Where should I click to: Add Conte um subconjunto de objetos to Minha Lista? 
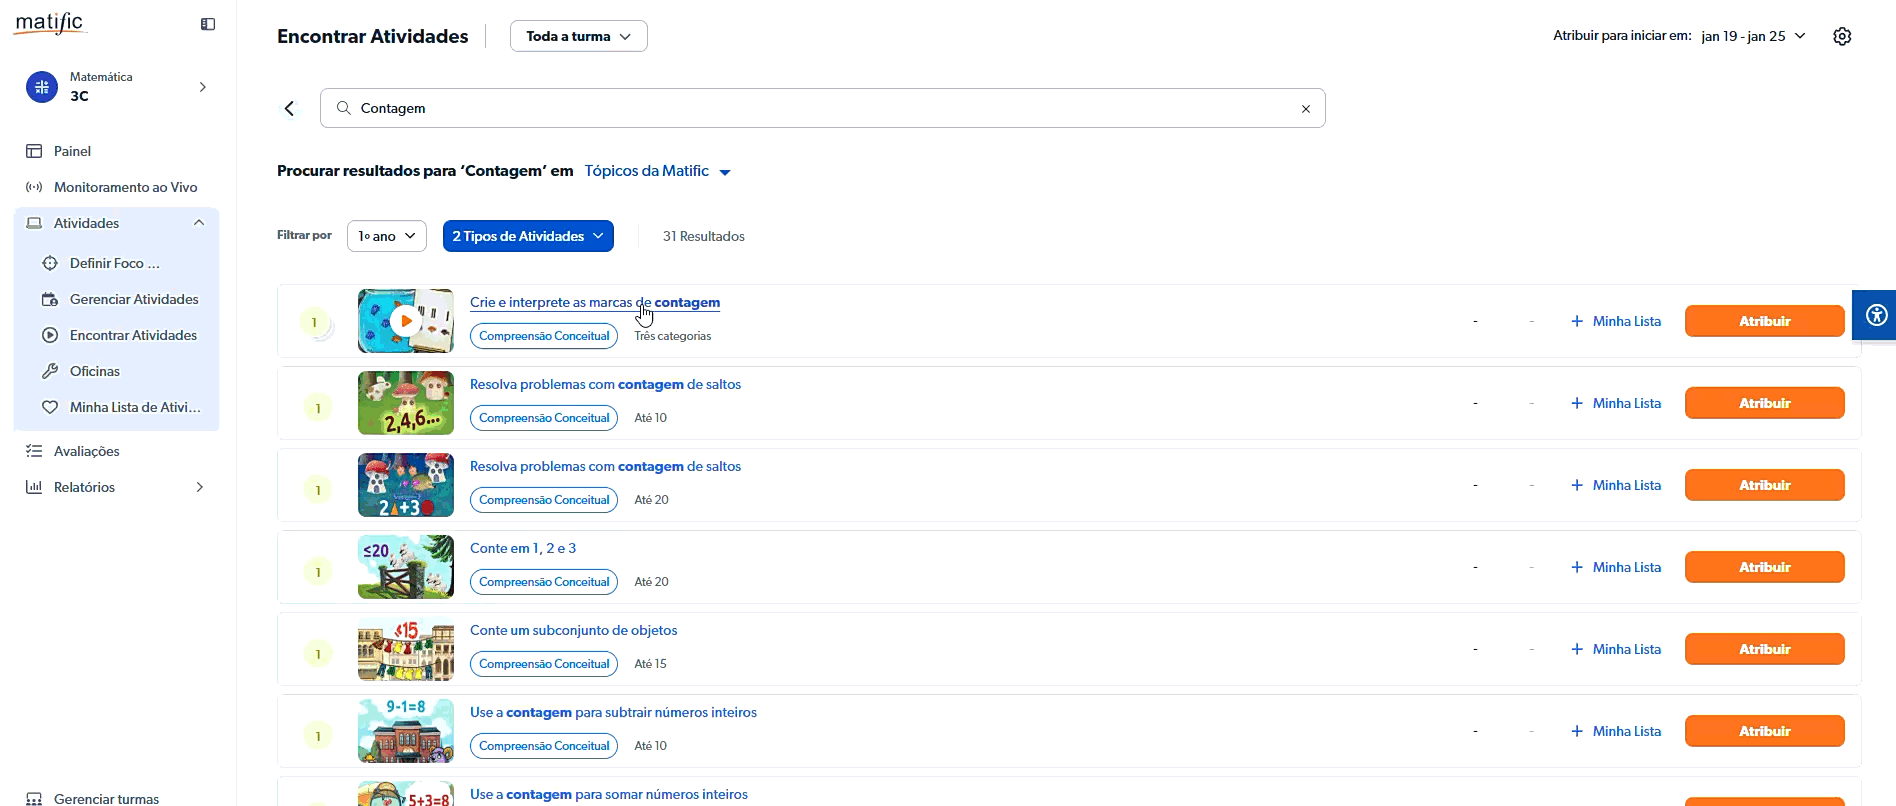1616,649
